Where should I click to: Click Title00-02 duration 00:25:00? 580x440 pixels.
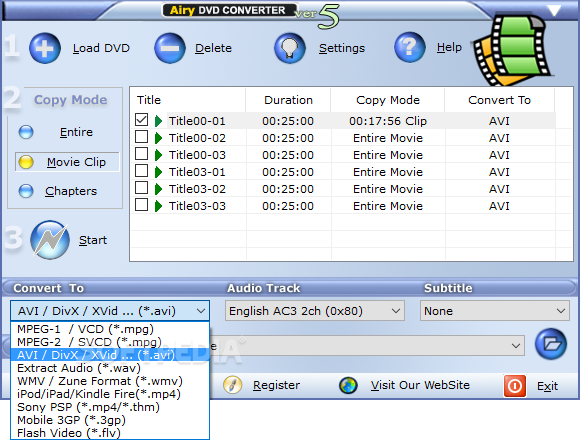(x=288, y=138)
